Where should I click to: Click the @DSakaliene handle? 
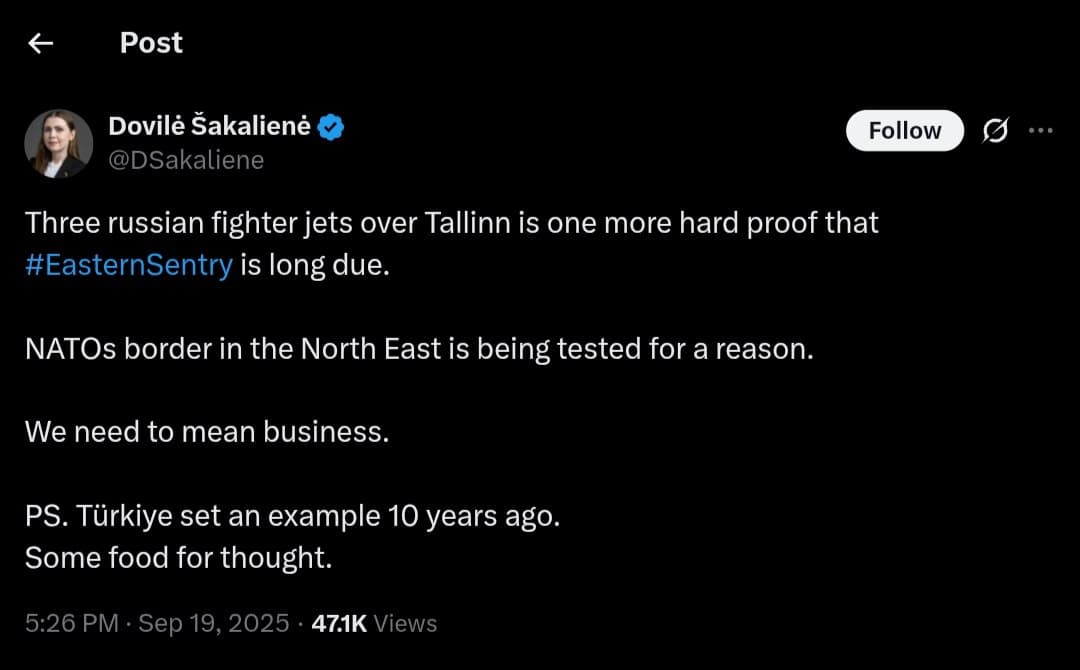click(186, 159)
